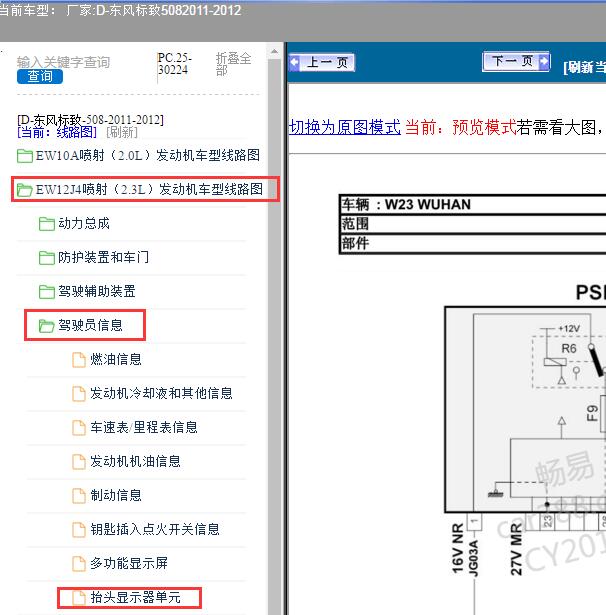Viewport: 606px width, 615px height.
Task: Open 车速表/里程表信息 diagram
Action: tap(135, 428)
